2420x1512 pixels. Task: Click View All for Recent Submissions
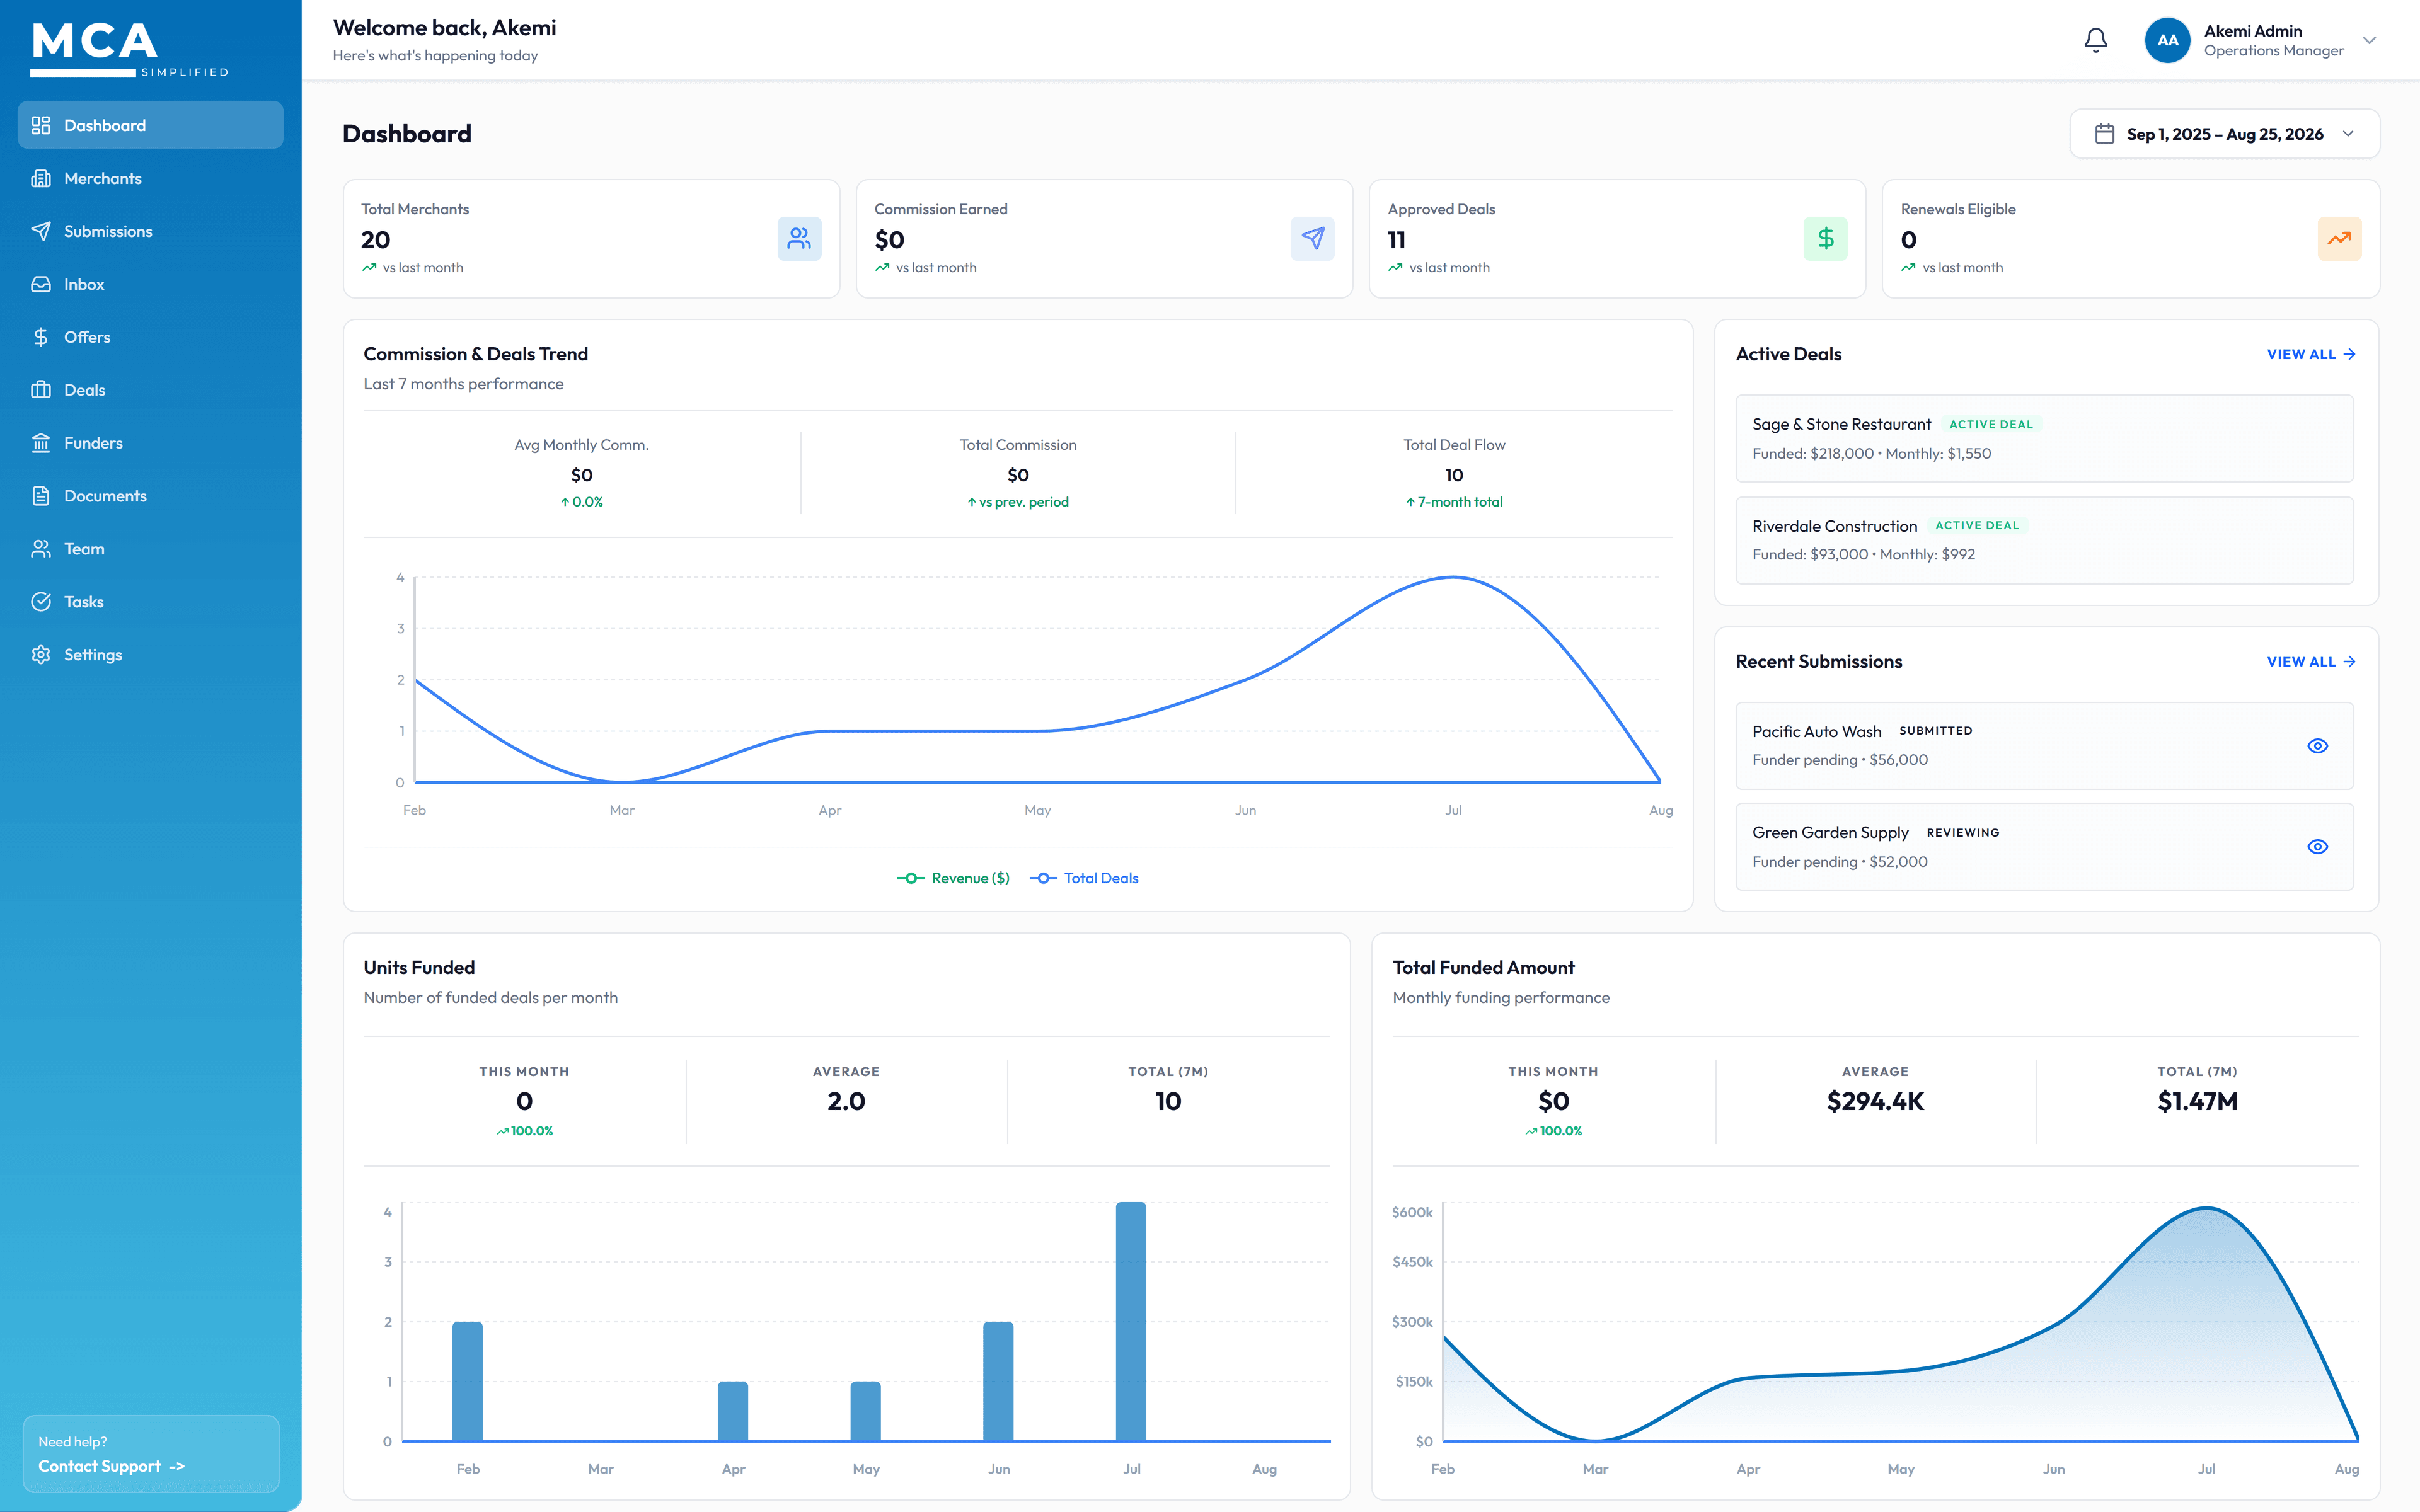(2311, 662)
